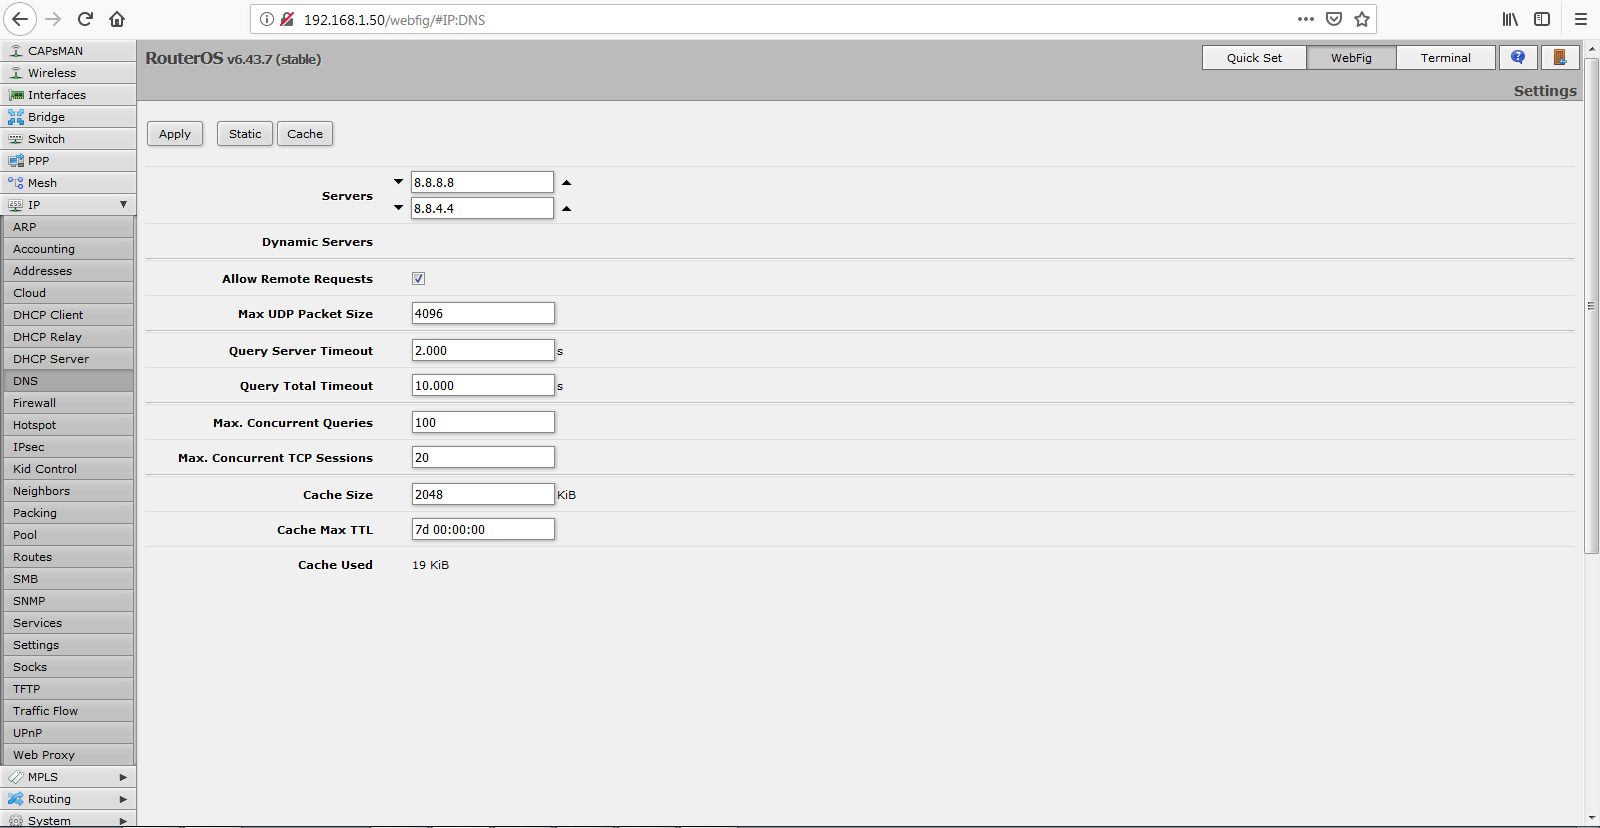Add server entry after 8.8.4.4 up arrow
Image resolution: width=1600 pixels, height=828 pixels.
[567, 209]
